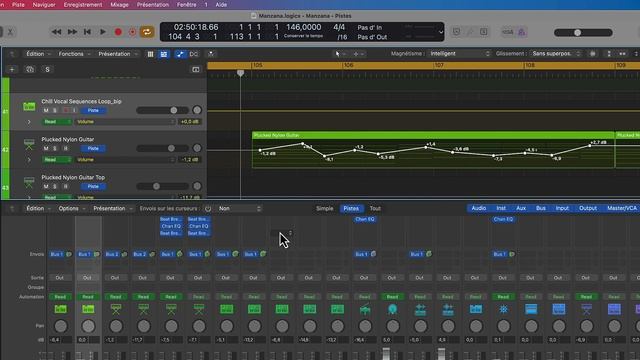Viewport: 640px width, 360px height.
Task: Click the global tracks icon above the track headers
Action: (x=196, y=69)
